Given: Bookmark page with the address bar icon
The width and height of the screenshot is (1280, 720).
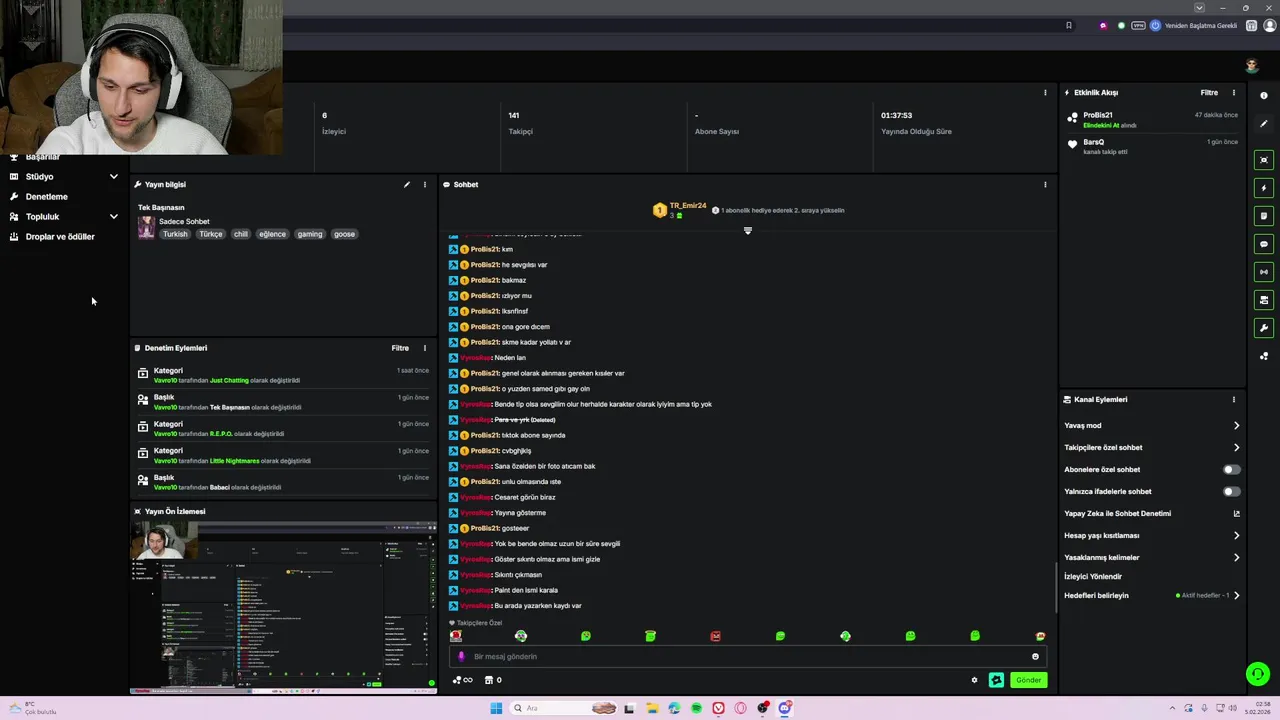Looking at the screenshot, I should click(x=1069, y=26).
